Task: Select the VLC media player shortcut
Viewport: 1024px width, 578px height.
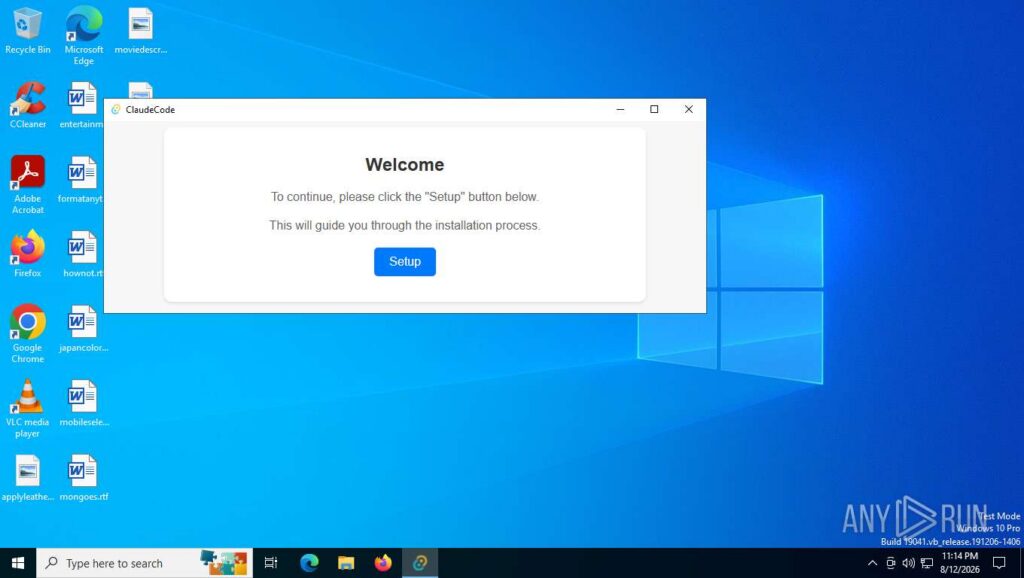Action: coord(27,408)
